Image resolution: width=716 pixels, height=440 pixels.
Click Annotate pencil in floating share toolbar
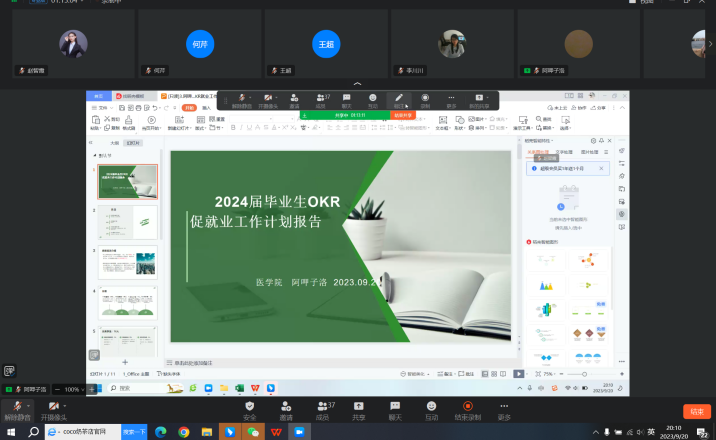[399, 99]
